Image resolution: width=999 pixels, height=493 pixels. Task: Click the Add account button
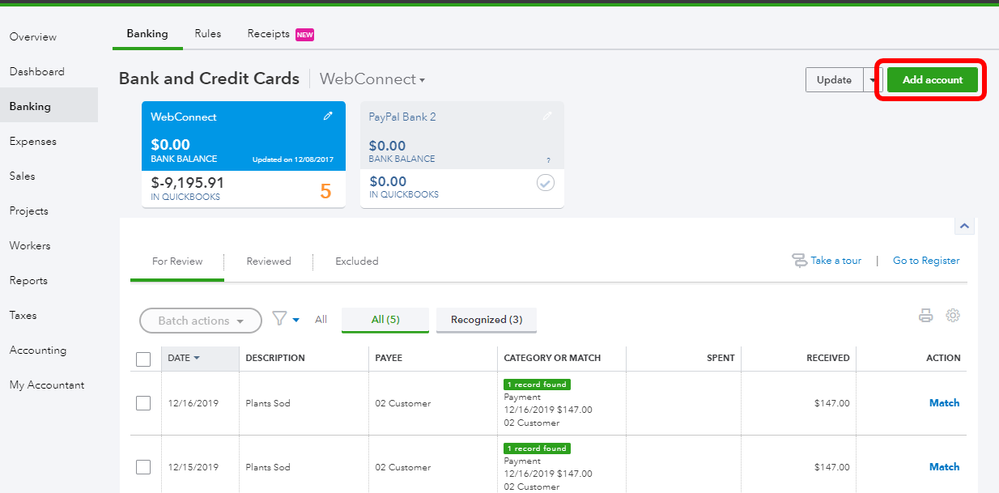(933, 80)
